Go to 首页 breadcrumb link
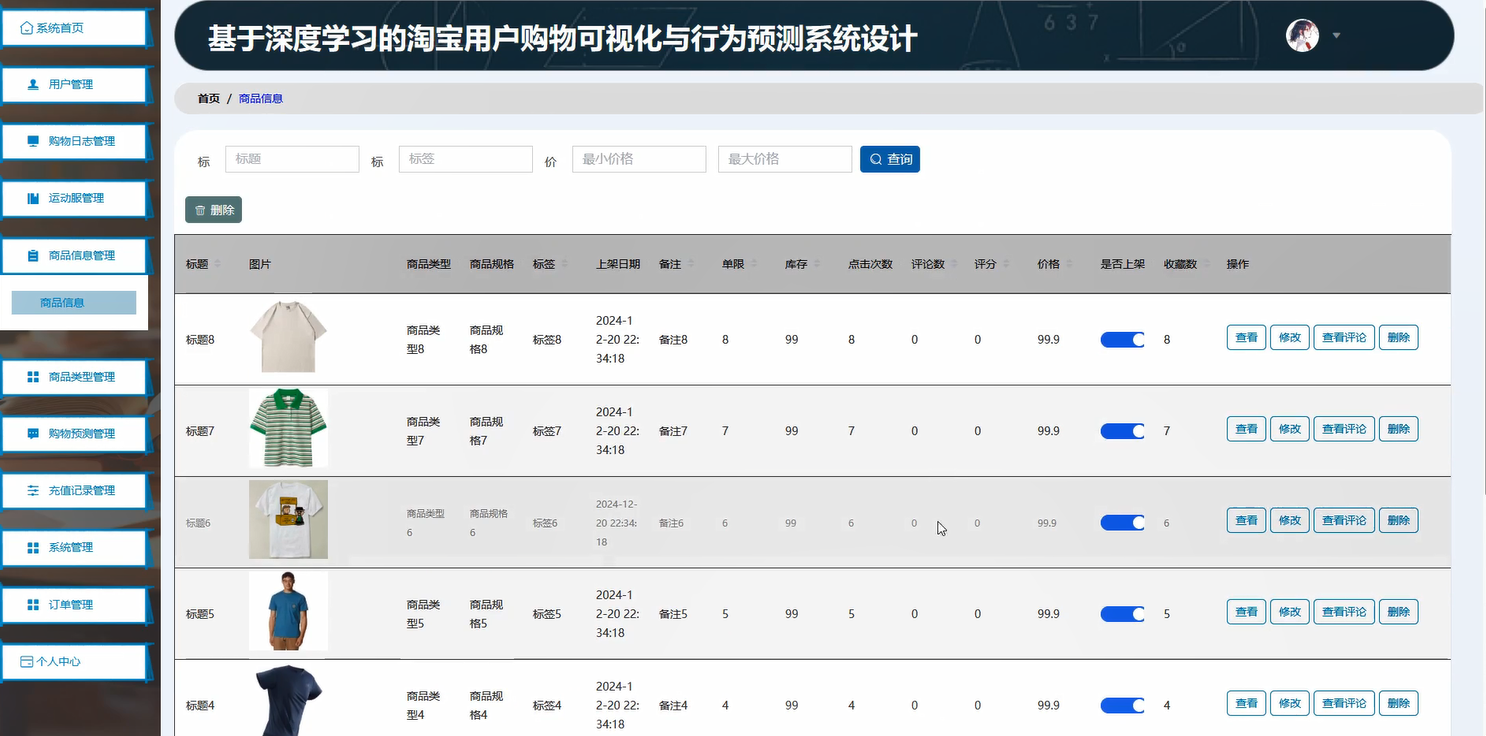This screenshot has height=736, width=1486. click(x=208, y=99)
